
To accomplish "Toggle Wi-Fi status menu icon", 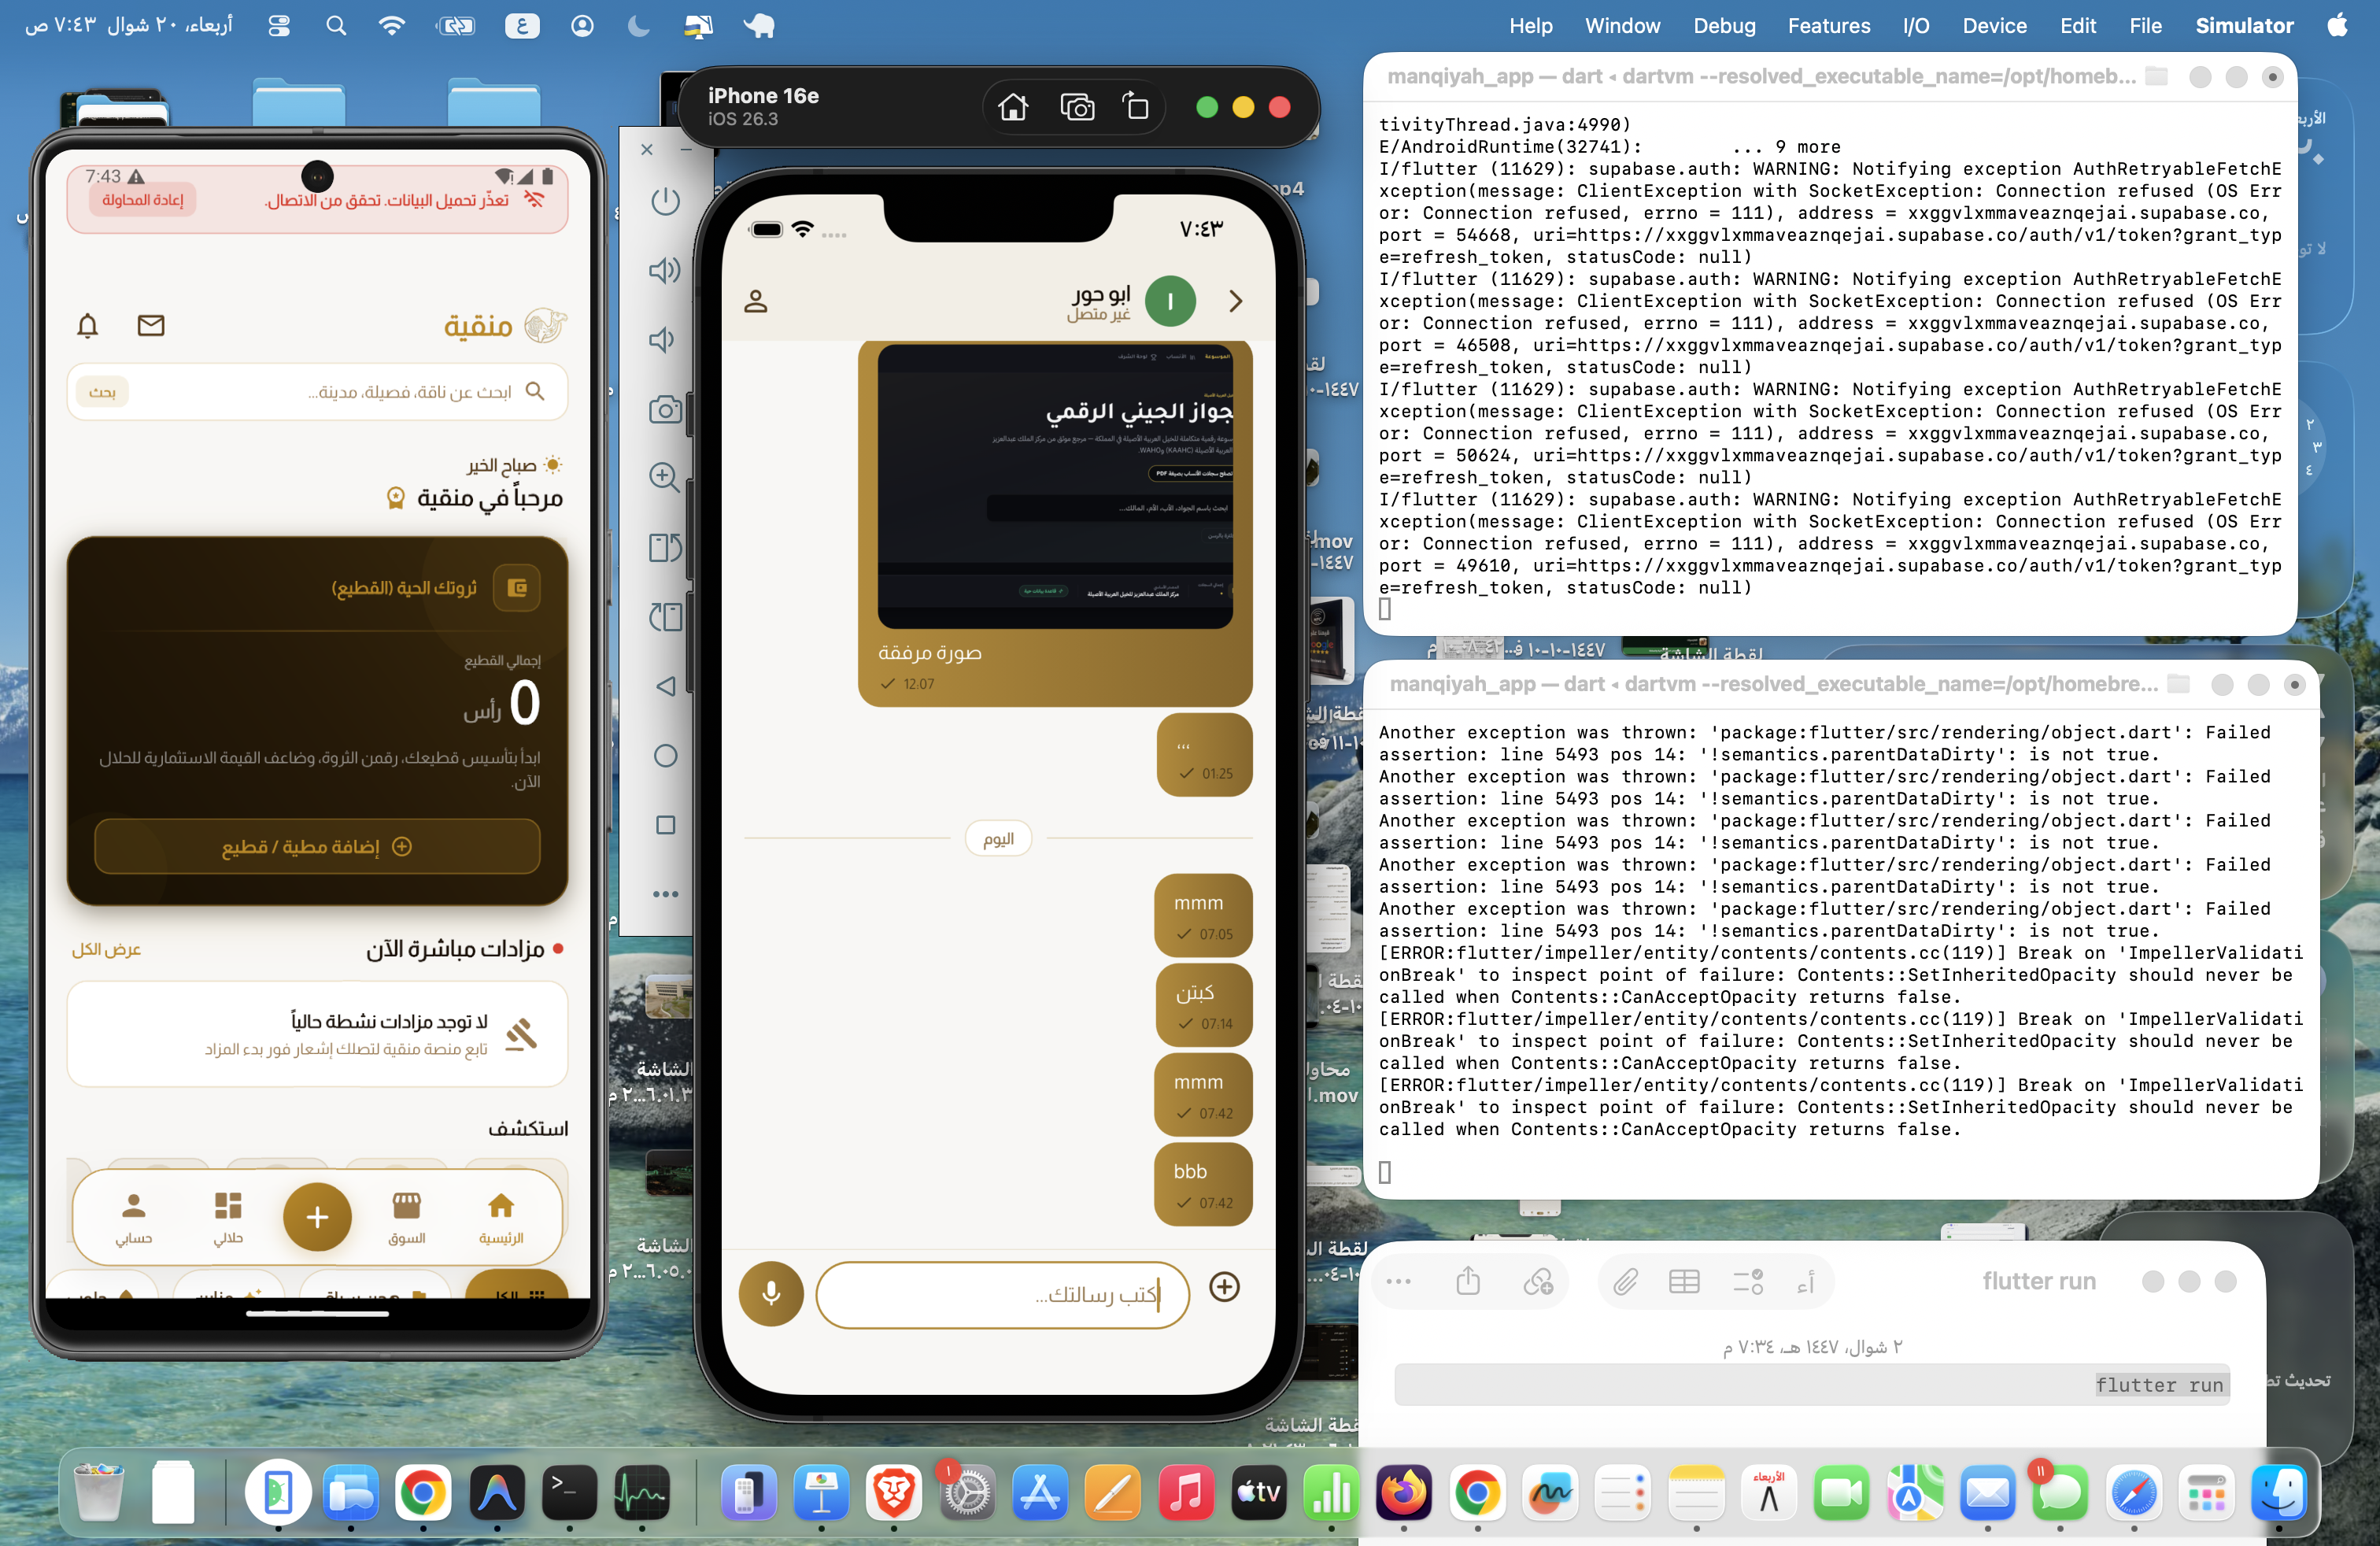I will click(x=392, y=26).
